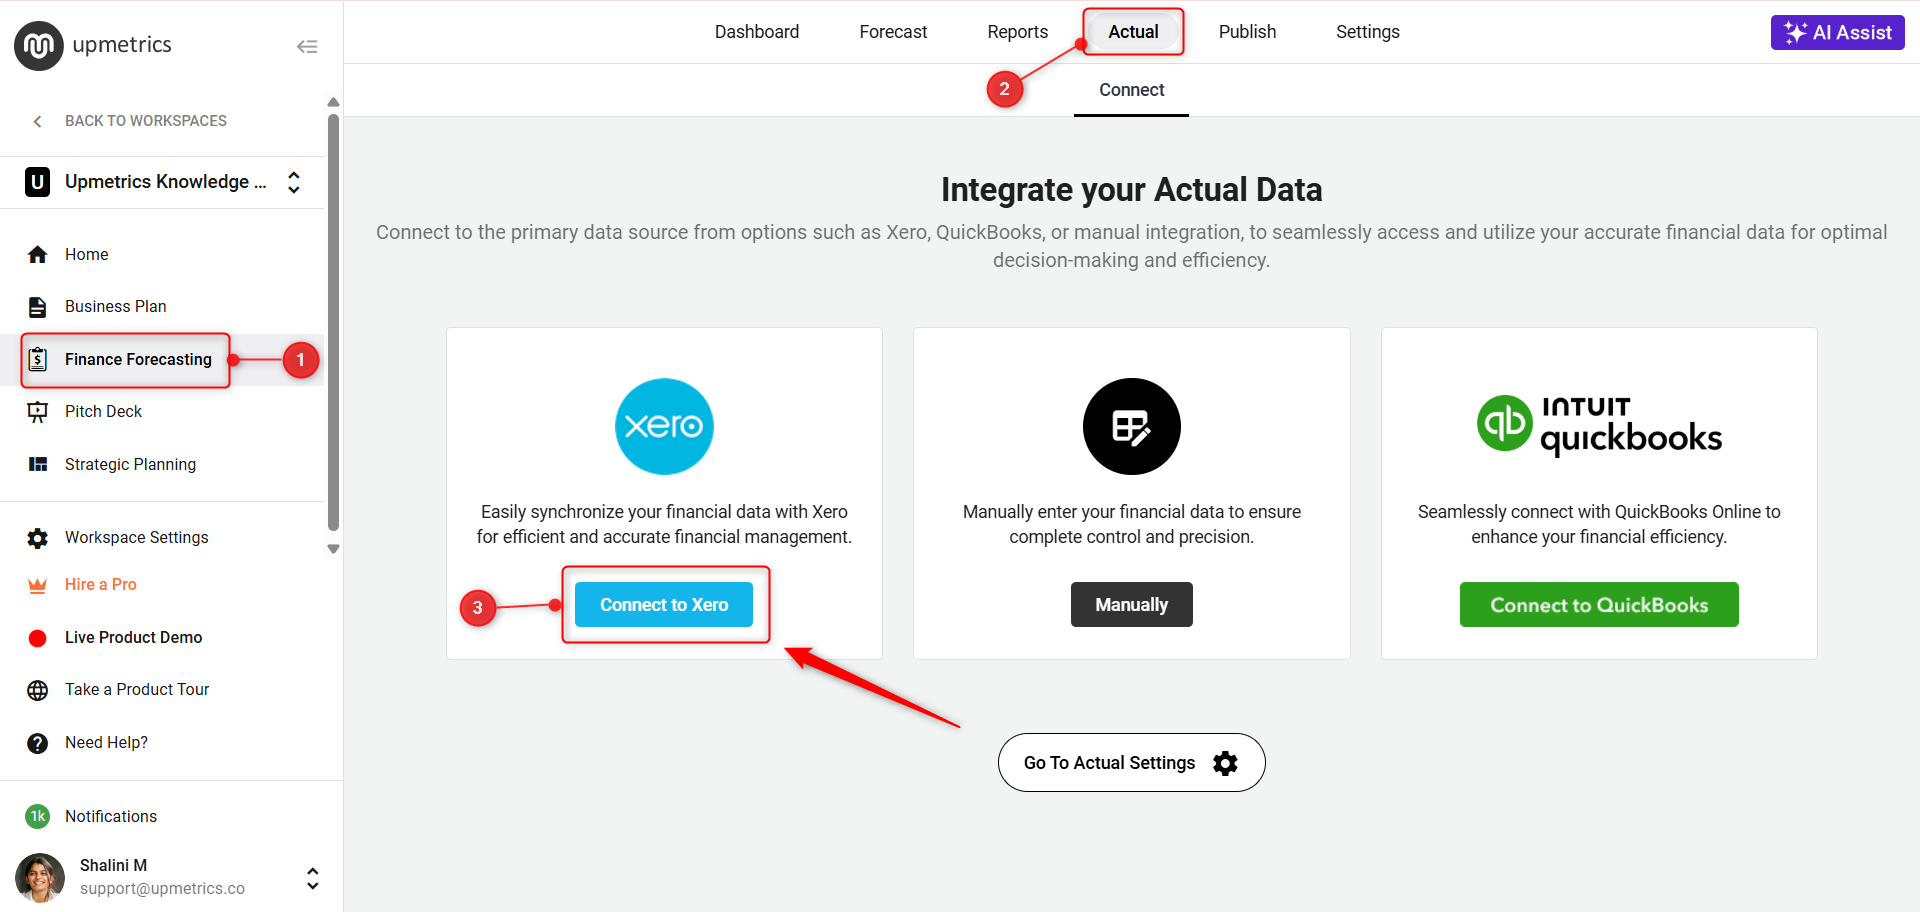Click the Intuit QuickBooks logo

point(1599,425)
